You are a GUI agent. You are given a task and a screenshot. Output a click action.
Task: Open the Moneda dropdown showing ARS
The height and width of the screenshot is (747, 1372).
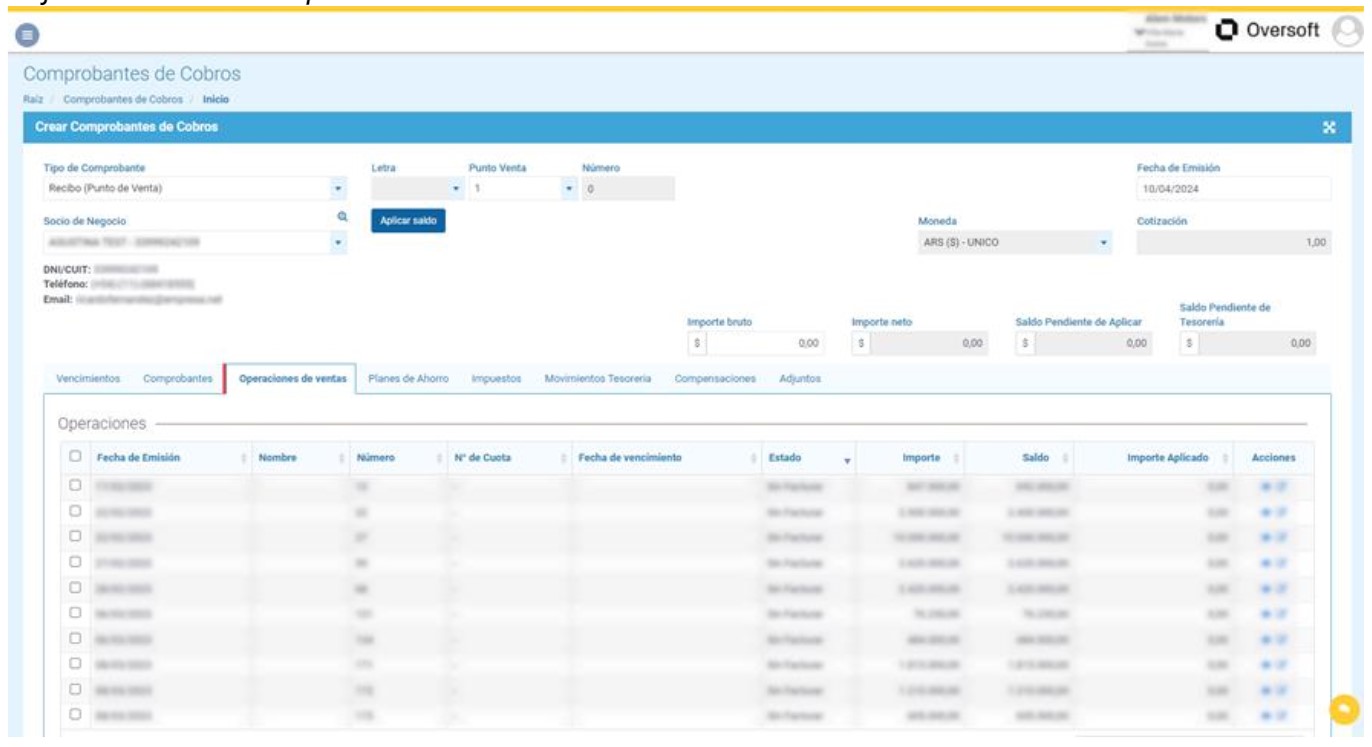point(1015,242)
